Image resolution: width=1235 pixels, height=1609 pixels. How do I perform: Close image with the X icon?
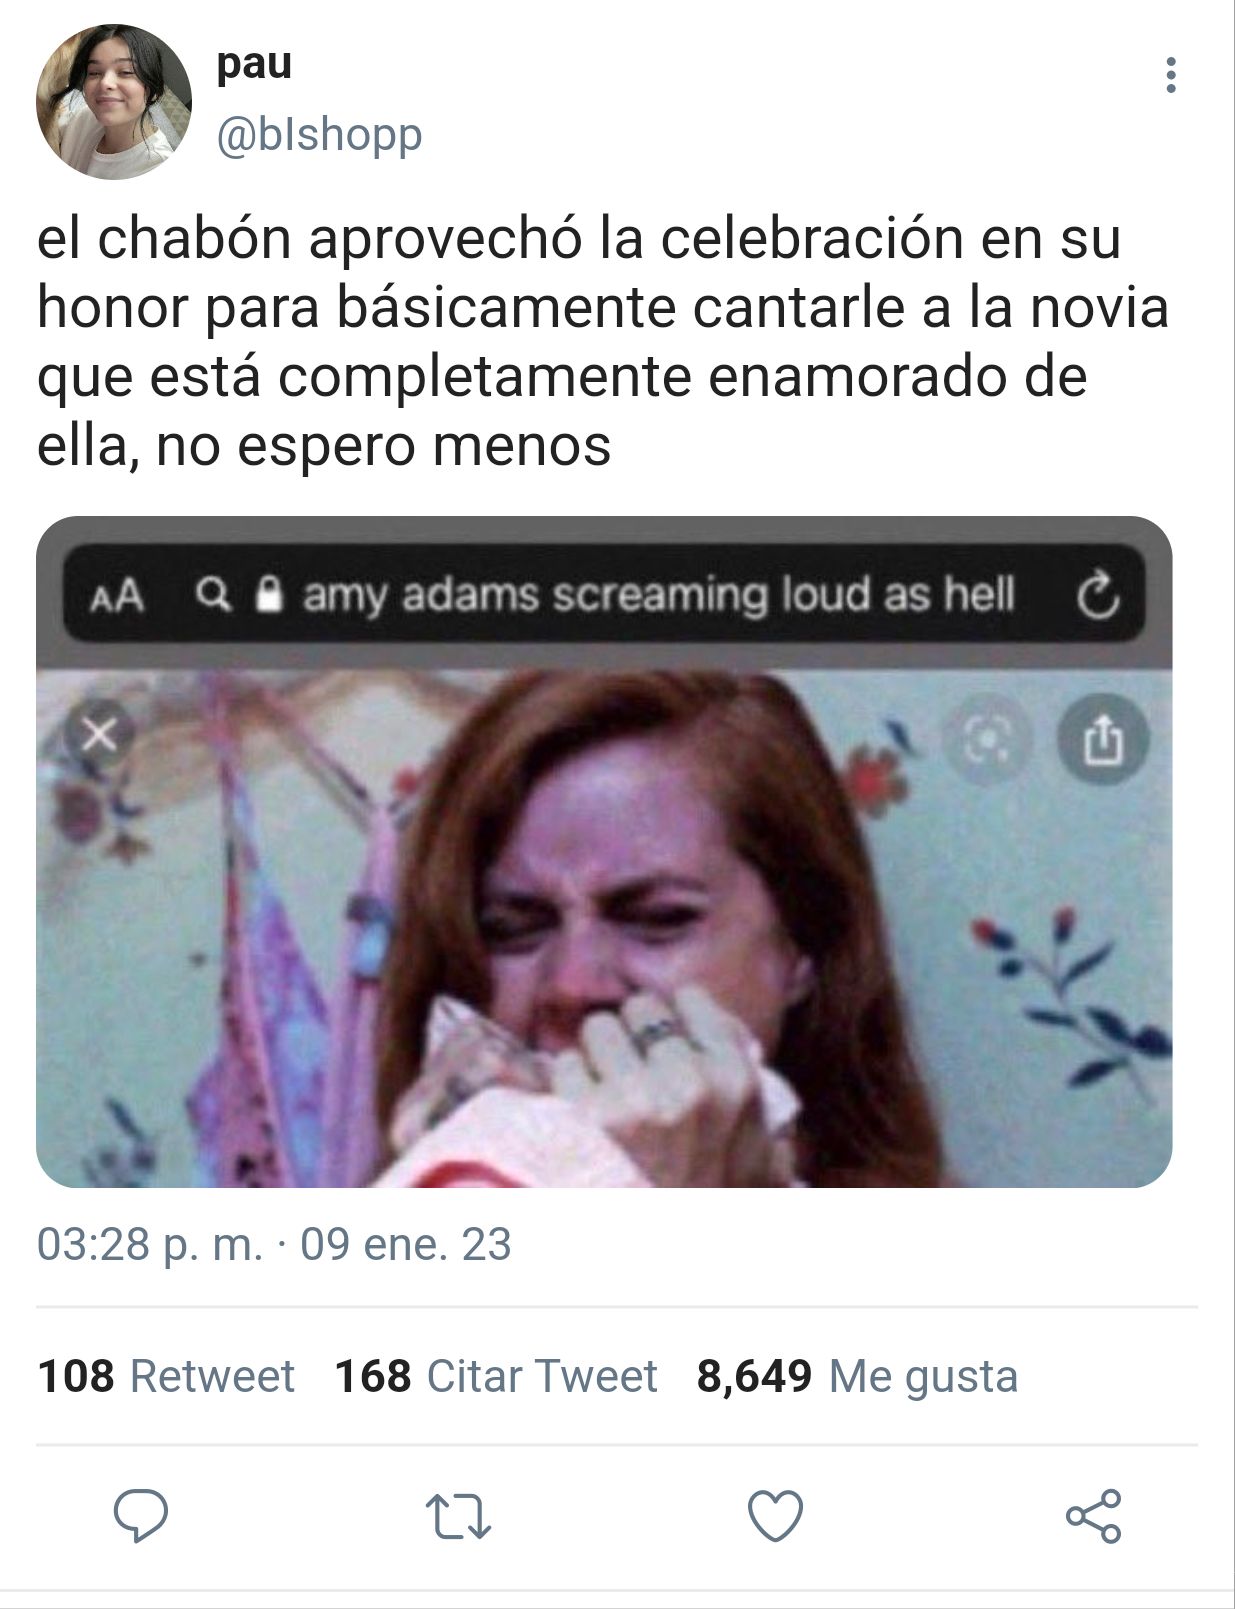coord(99,735)
